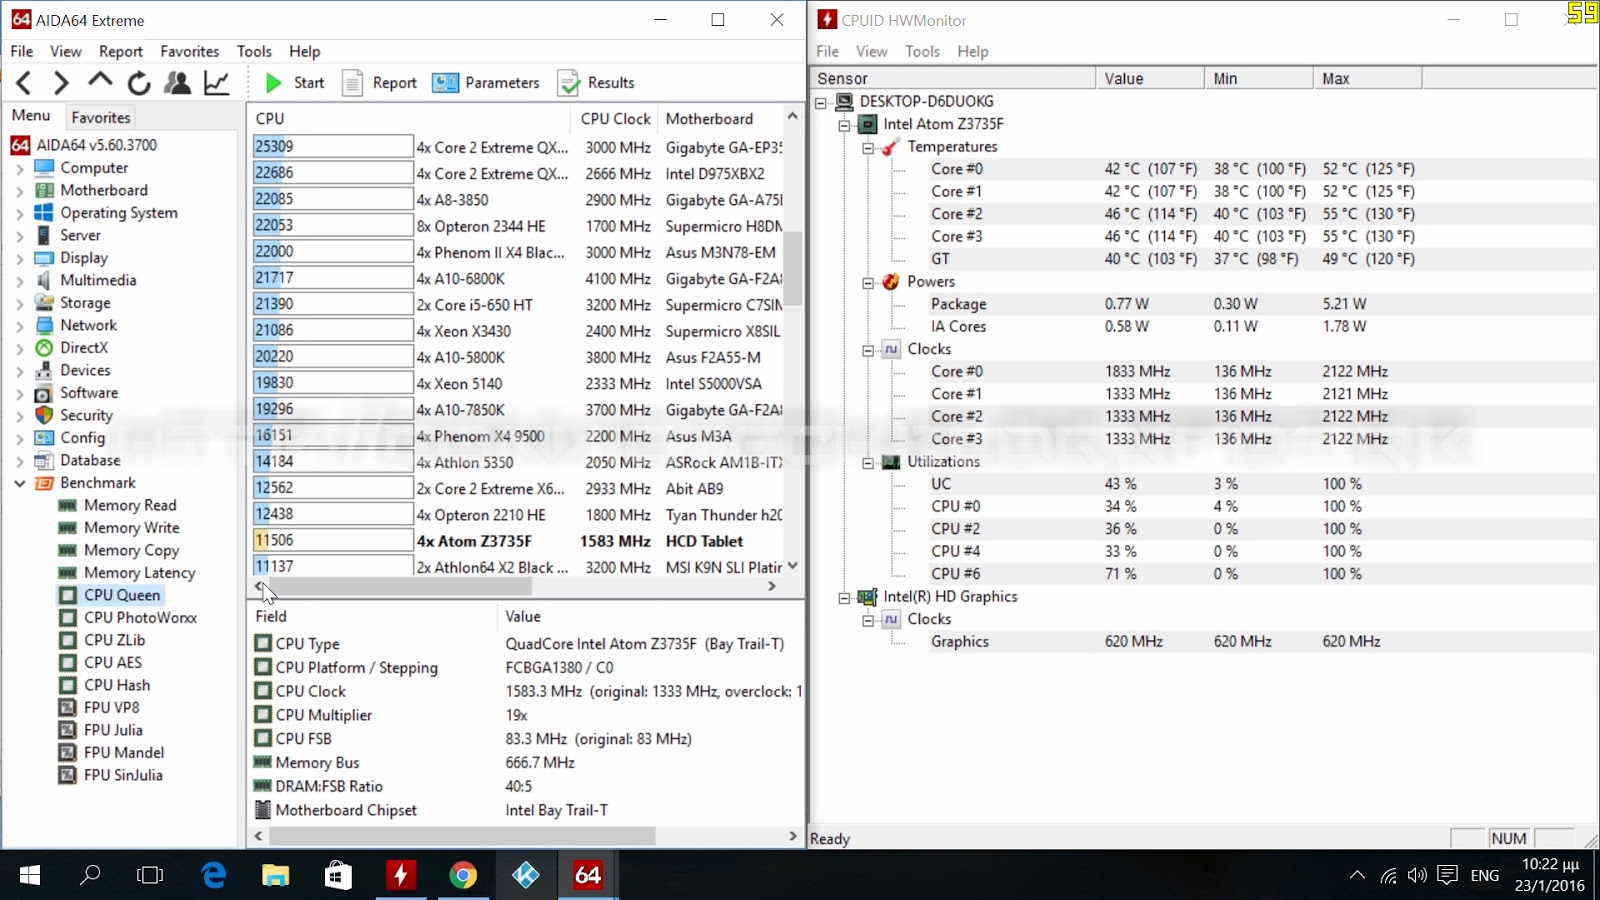This screenshot has height=900, width=1600.
Task: Open the AIDA64 Report menu
Action: tap(121, 51)
